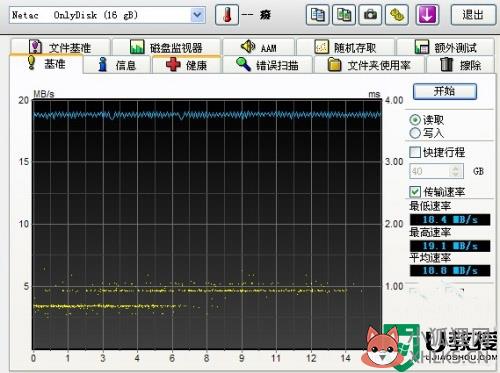Switch to the 文件夹使用率 tab
500x373 pixels.
click(x=369, y=65)
